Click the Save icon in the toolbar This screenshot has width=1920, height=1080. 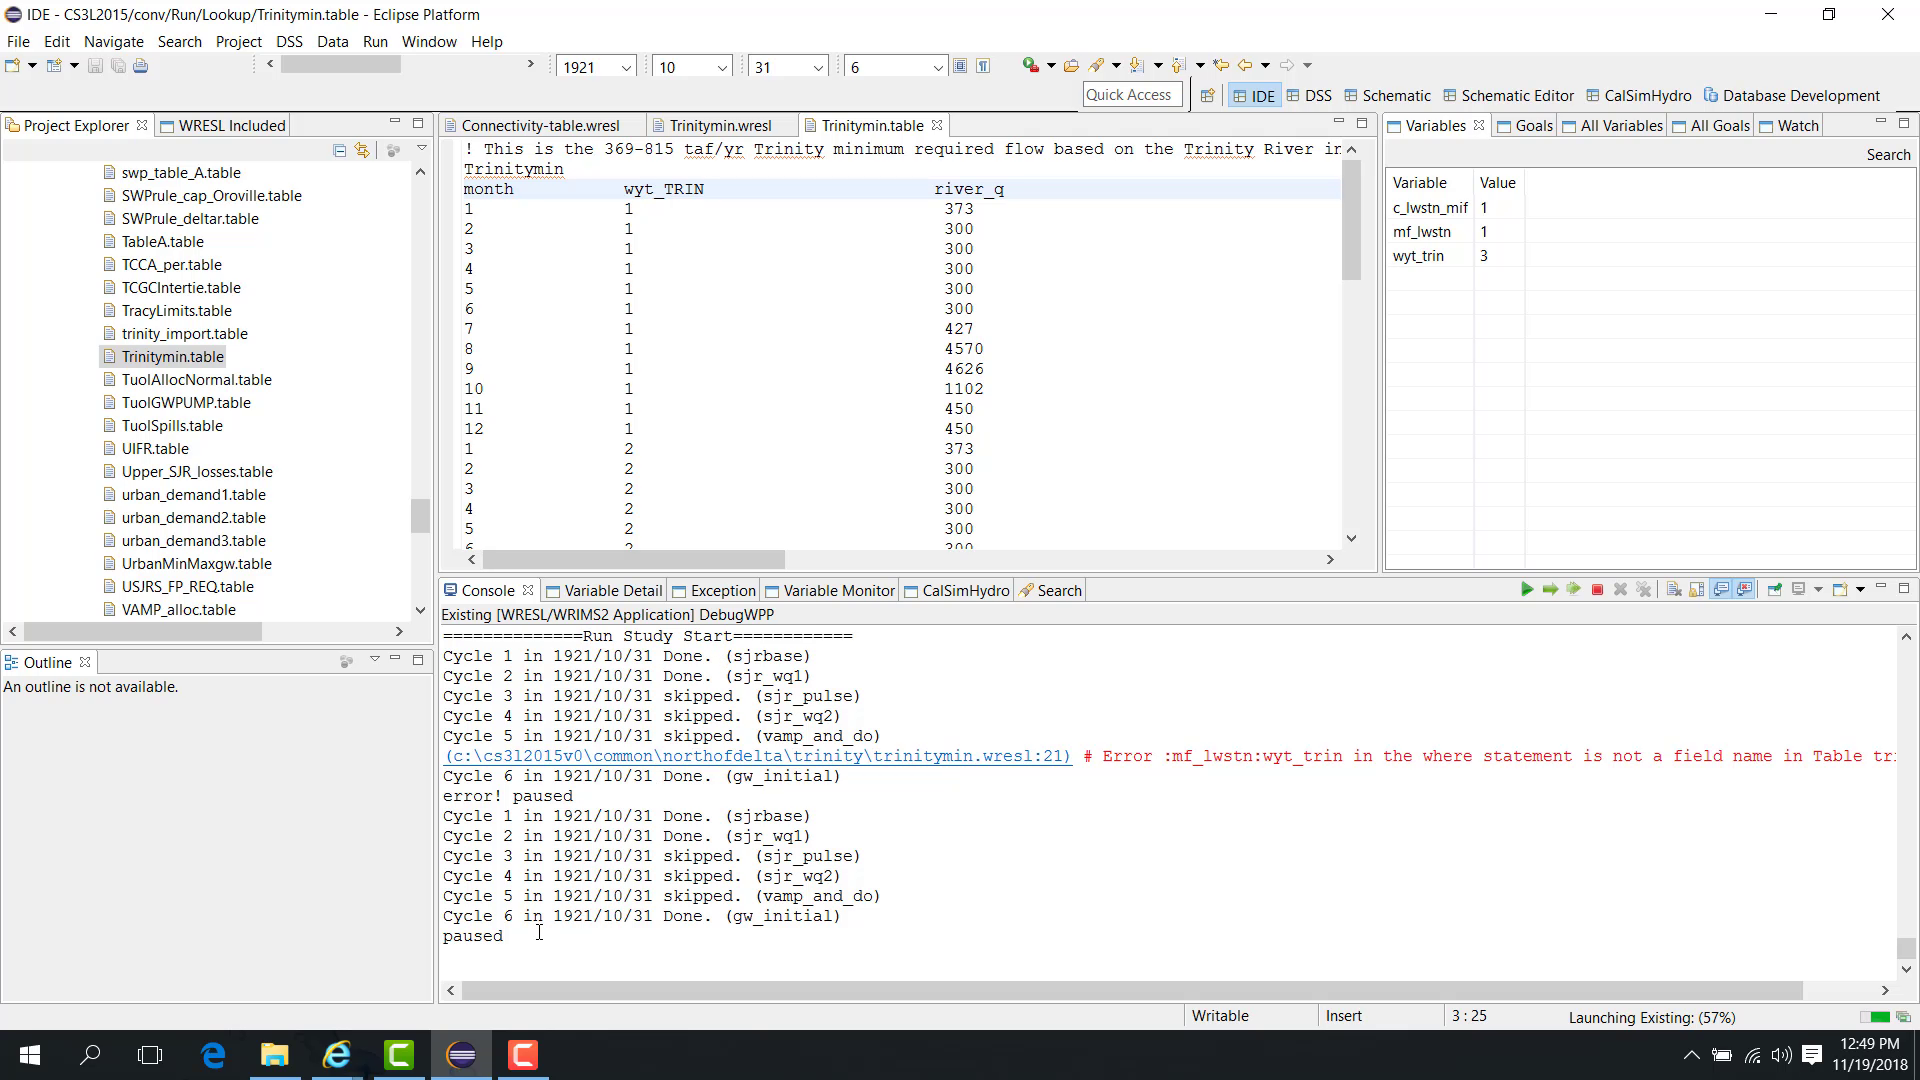pyautogui.click(x=95, y=66)
